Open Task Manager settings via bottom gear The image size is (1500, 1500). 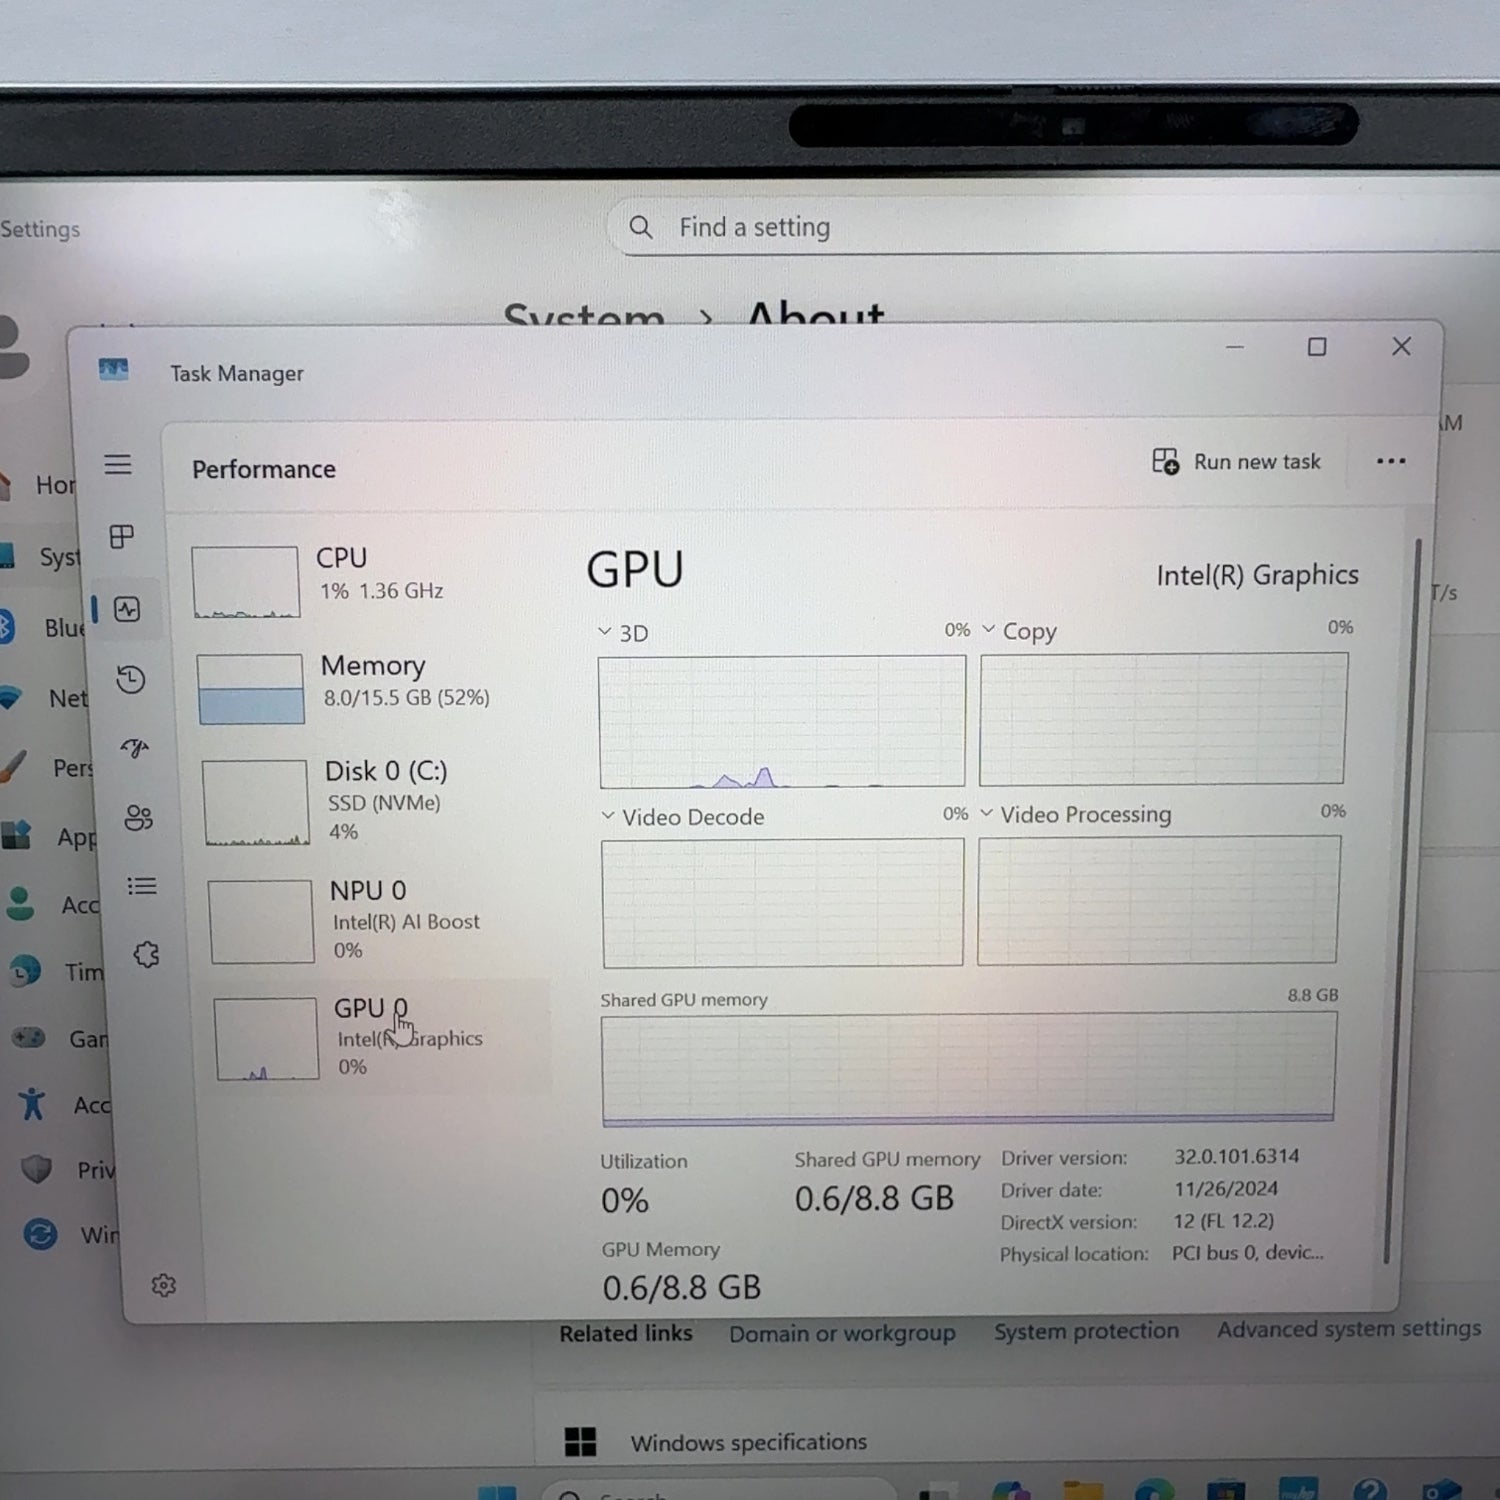click(x=165, y=1285)
